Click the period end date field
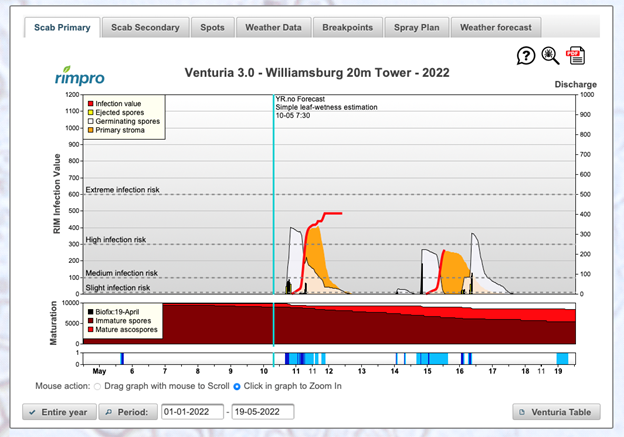 point(262,411)
